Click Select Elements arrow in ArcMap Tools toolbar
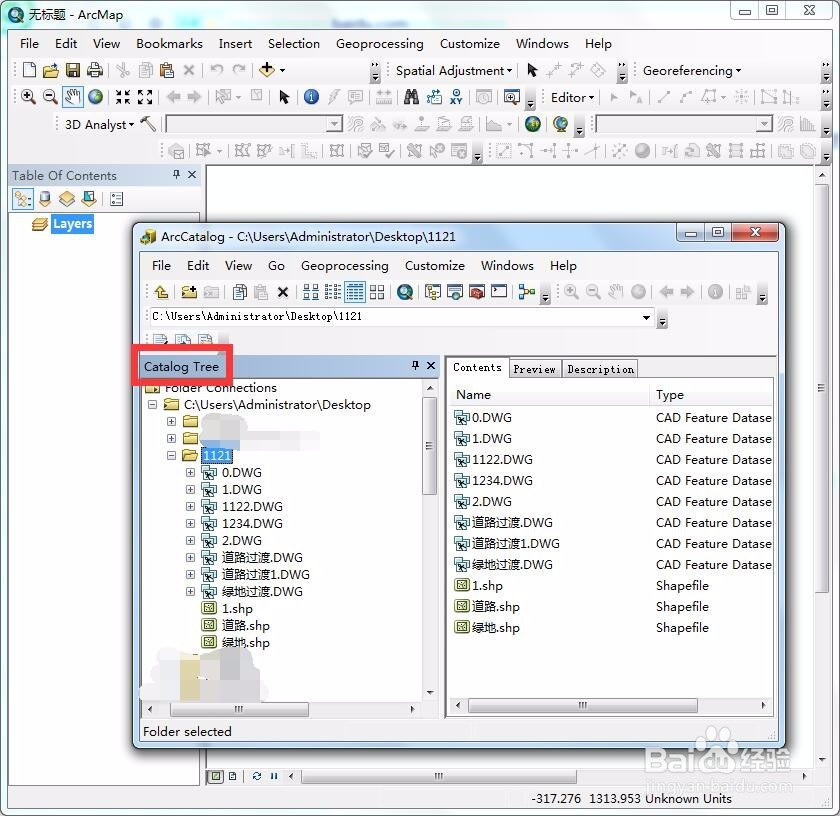This screenshot has width=840, height=816. point(284,97)
